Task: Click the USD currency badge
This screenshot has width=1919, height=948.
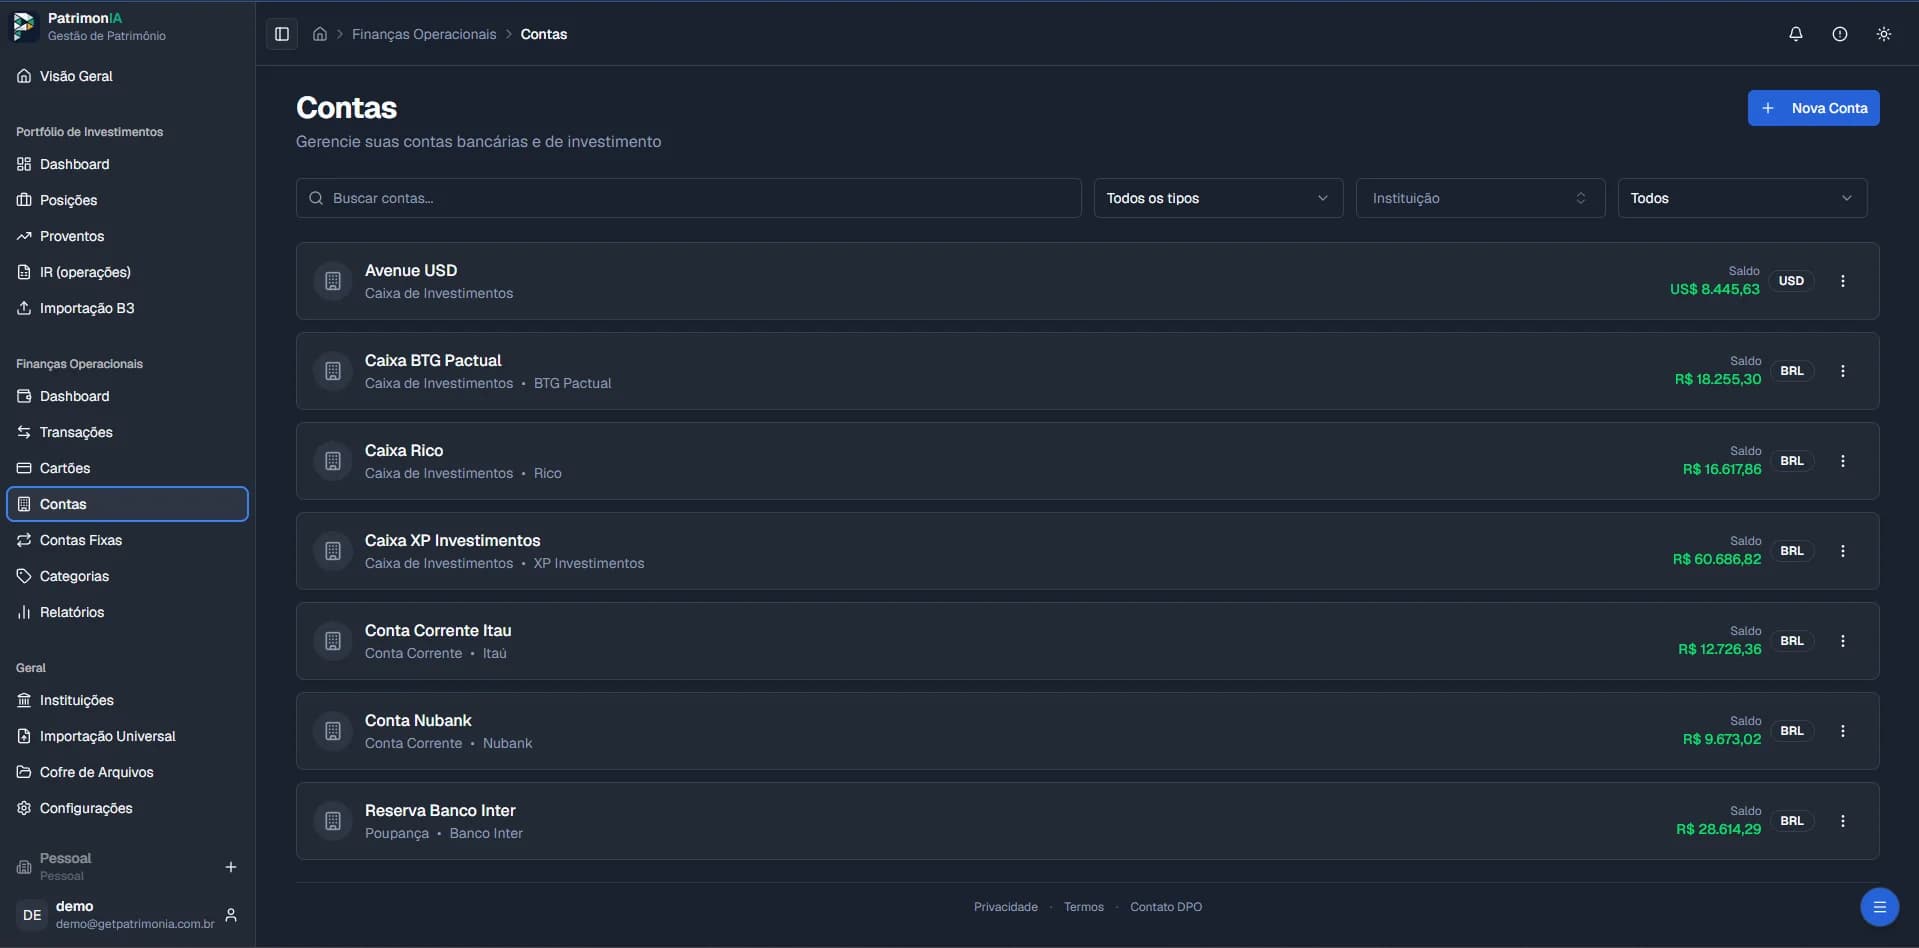Action: tap(1791, 281)
